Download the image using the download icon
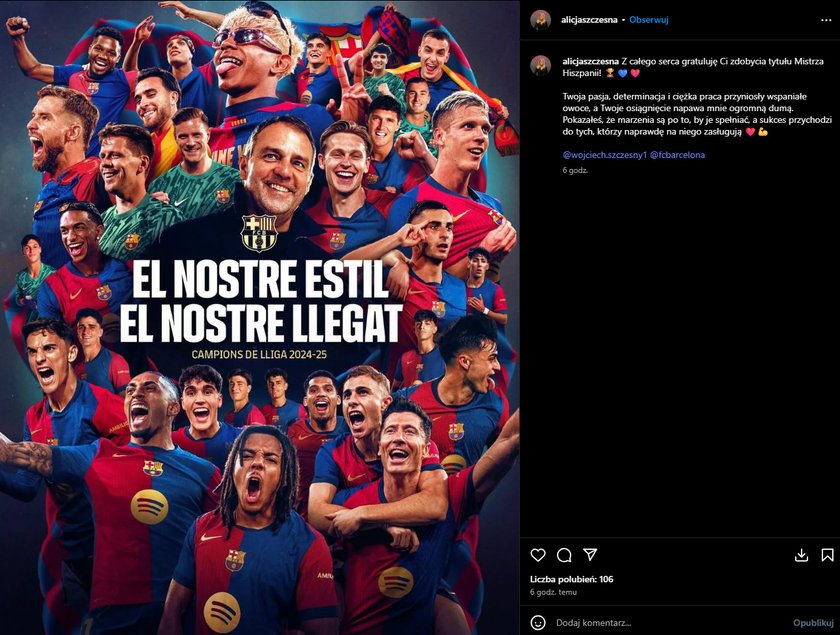Screen dimensions: 840x635 click(x=801, y=555)
